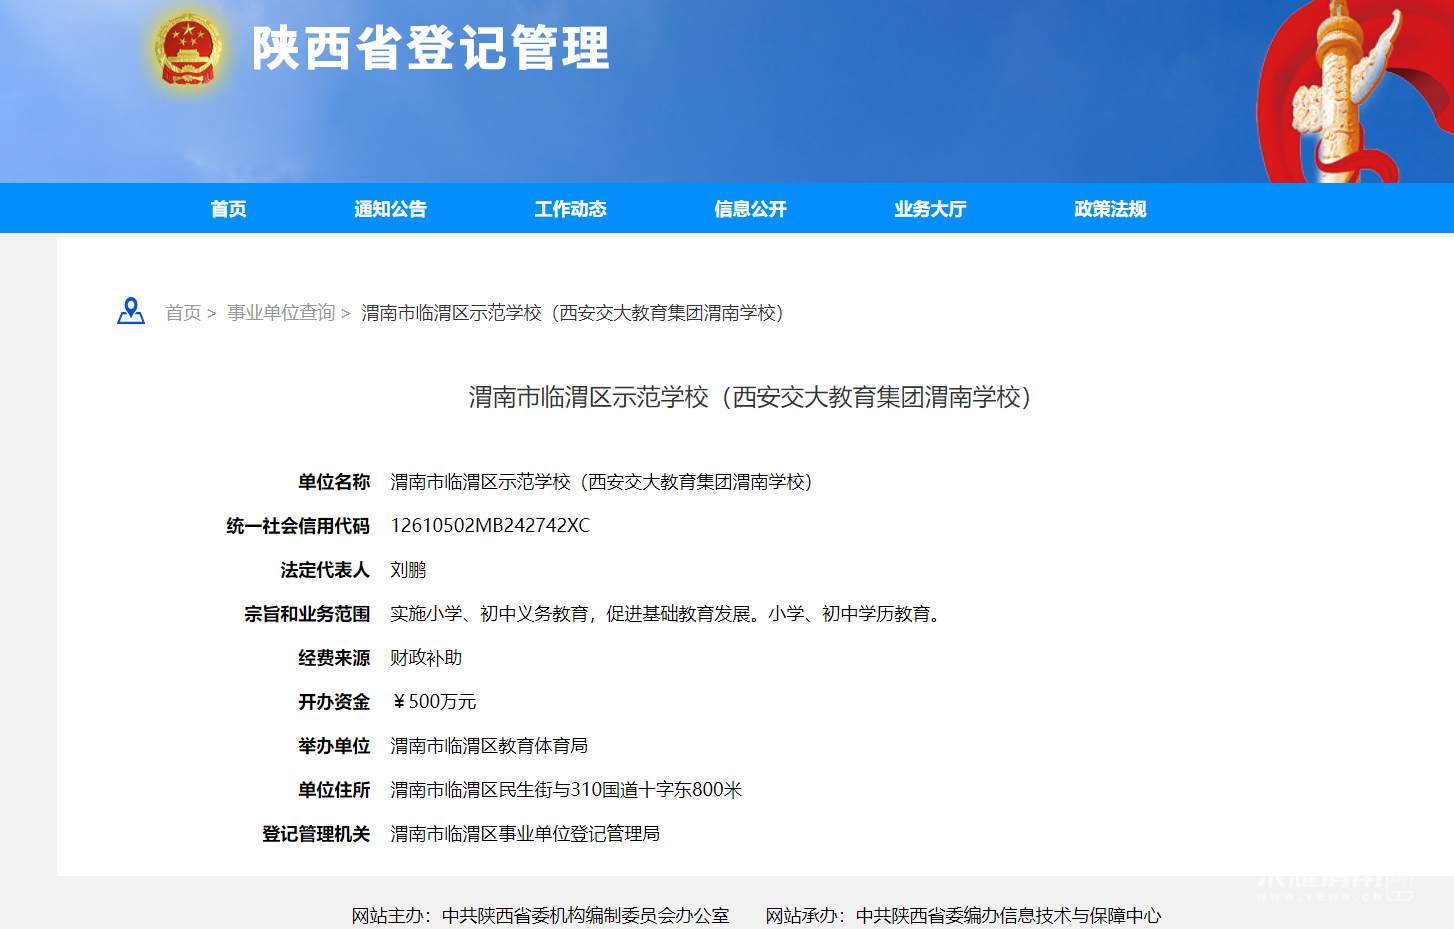Viewport: 1454px width, 929px height.
Task: Click footer 网站承办 contractor text
Action: click(963, 915)
